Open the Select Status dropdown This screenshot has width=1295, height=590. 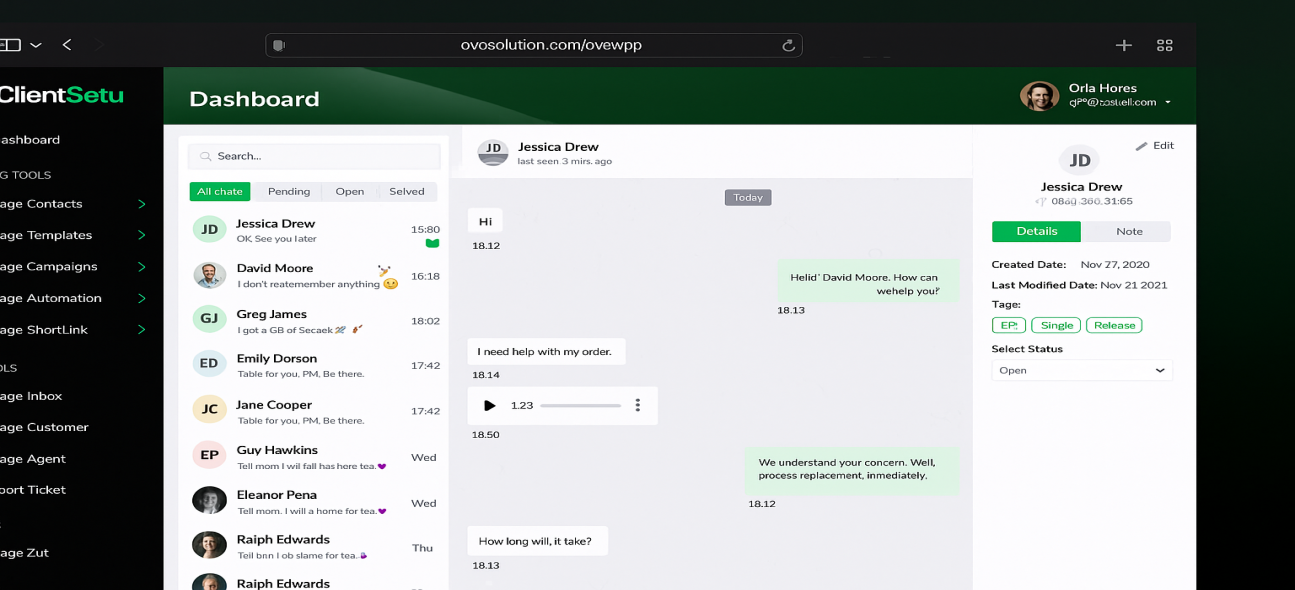point(1081,370)
